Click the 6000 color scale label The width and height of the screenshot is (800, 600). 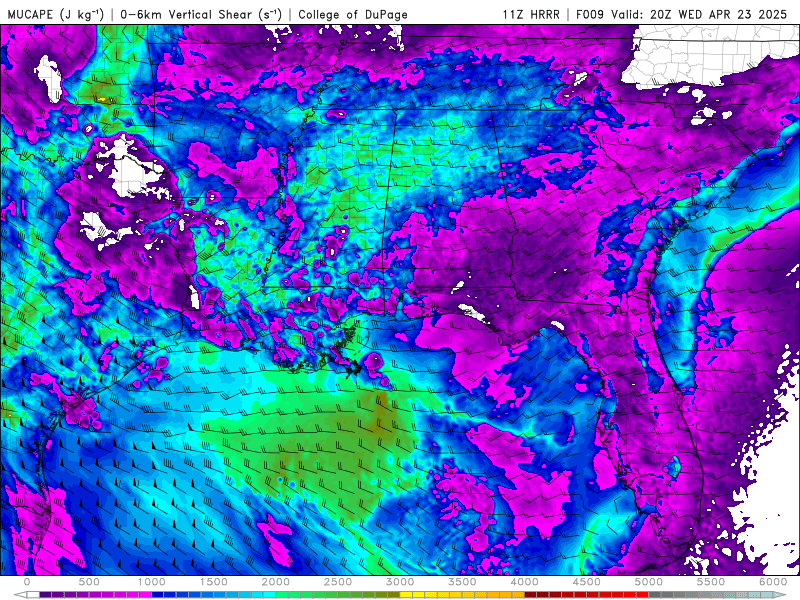pyautogui.click(x=773, y=582)
